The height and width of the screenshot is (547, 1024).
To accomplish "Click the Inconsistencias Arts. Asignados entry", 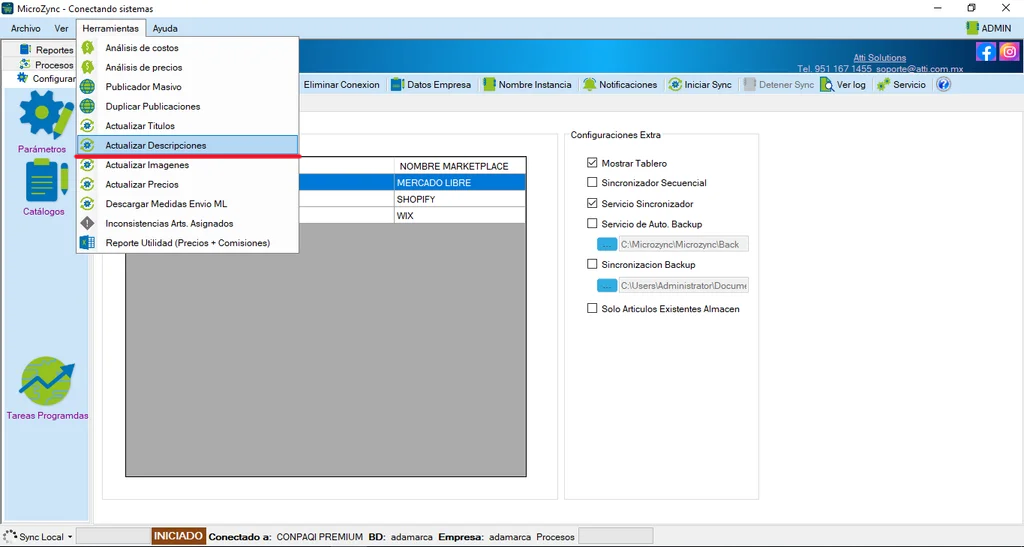I will (x=187, y=224).
